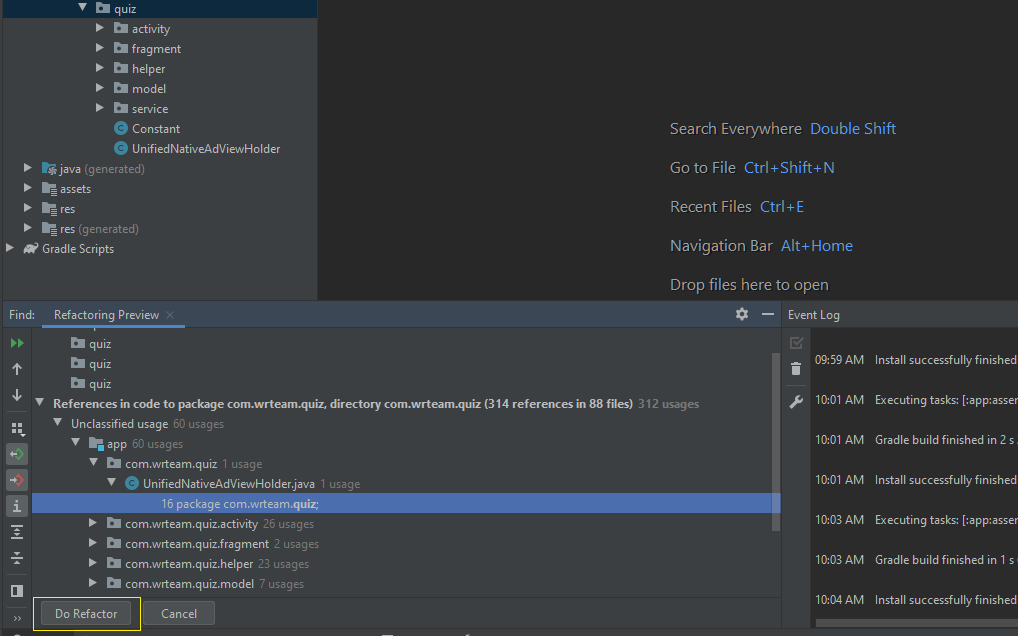This screenshot has height=636, width=1018.
Task: Collapse the app 60 usages node
Action: [x=76, y=443]
